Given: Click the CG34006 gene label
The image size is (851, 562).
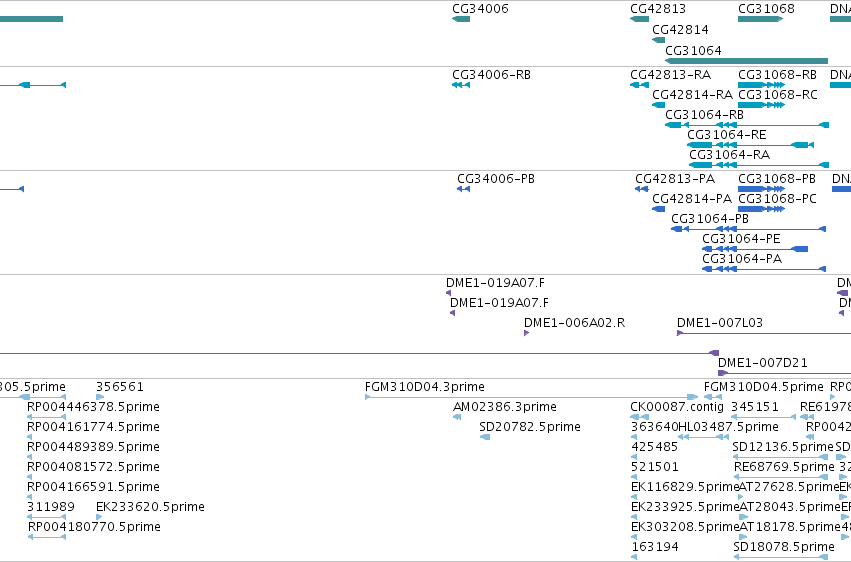Looking at the screenshot, I should pos(480,9).
